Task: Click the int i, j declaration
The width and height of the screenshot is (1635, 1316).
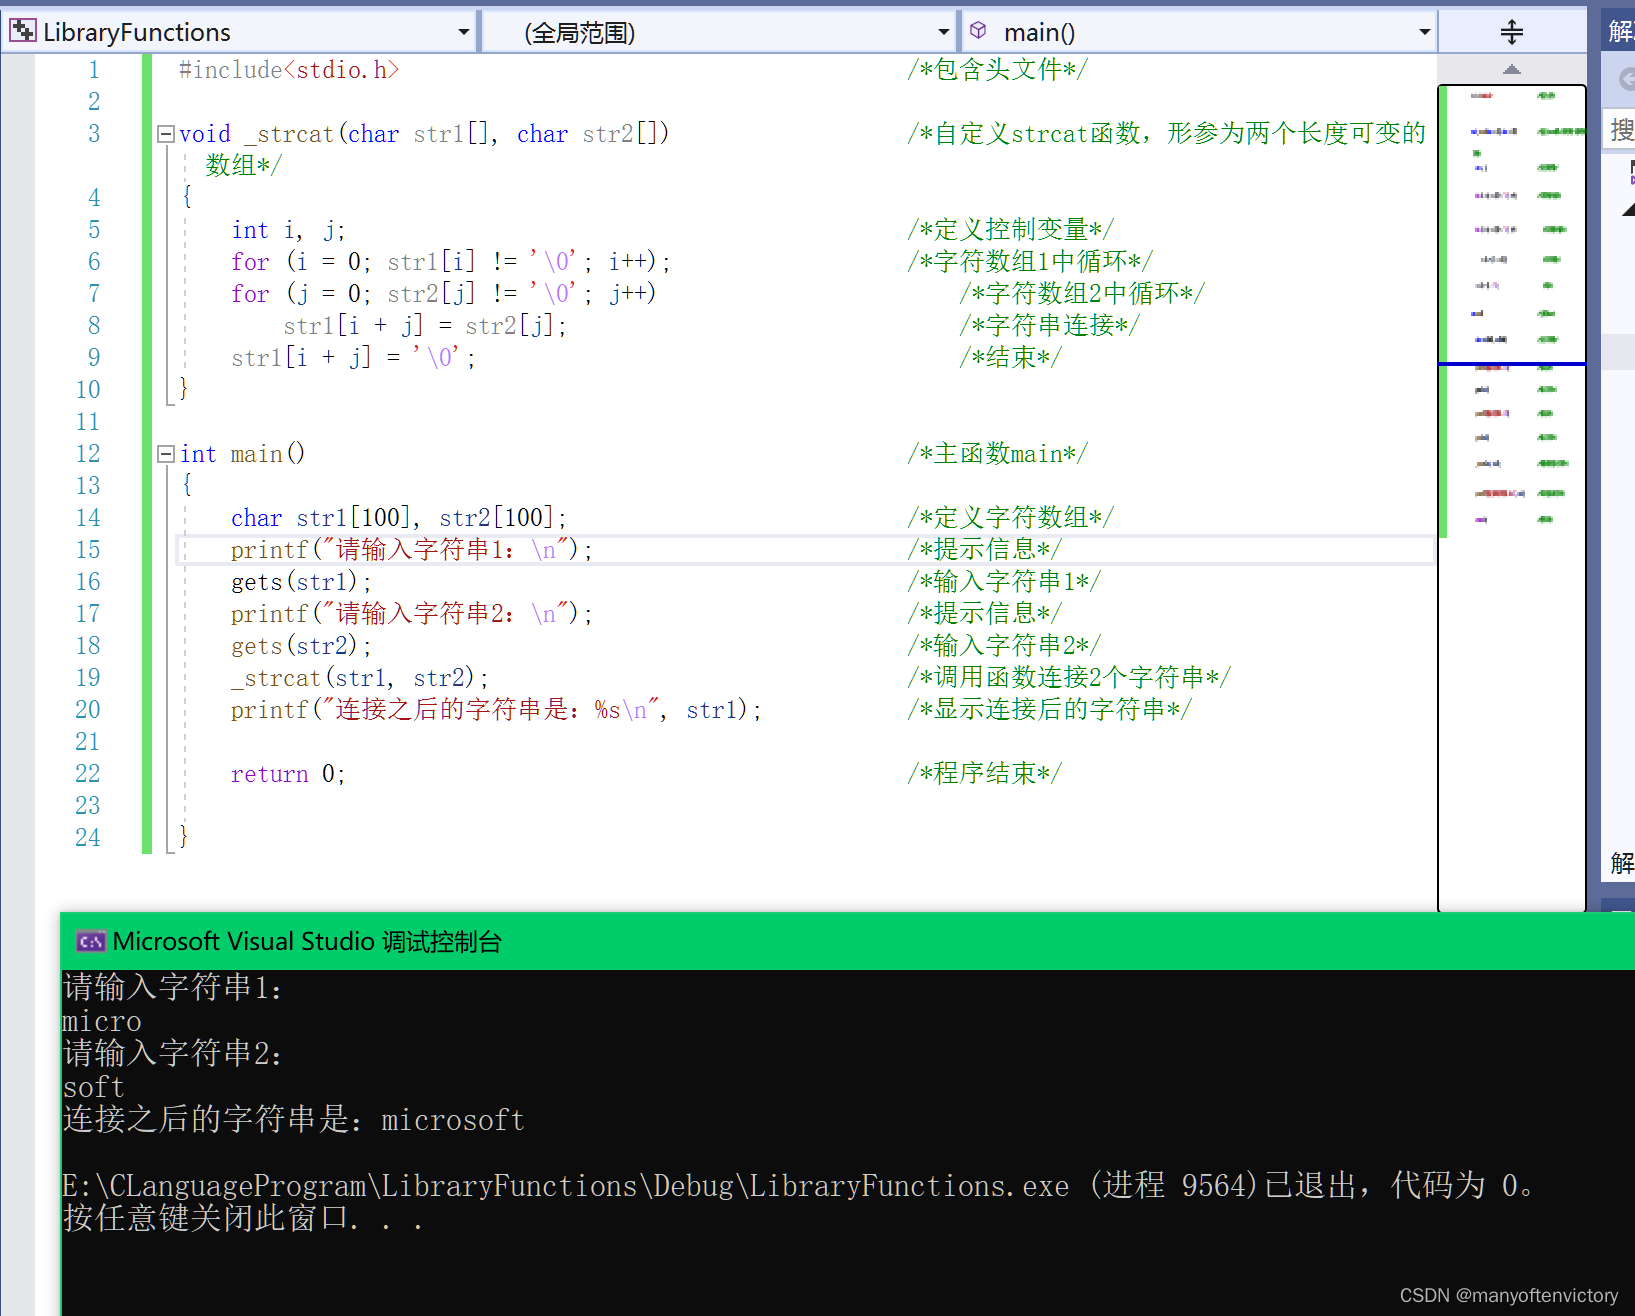Action: pos(288,230)
